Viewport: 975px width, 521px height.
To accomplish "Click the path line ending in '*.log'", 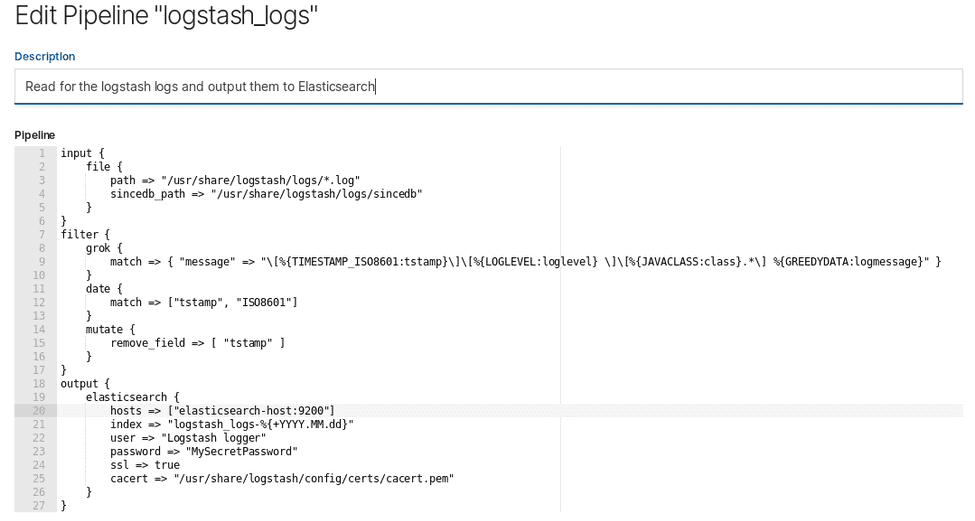I will click(x=234, y=180).
